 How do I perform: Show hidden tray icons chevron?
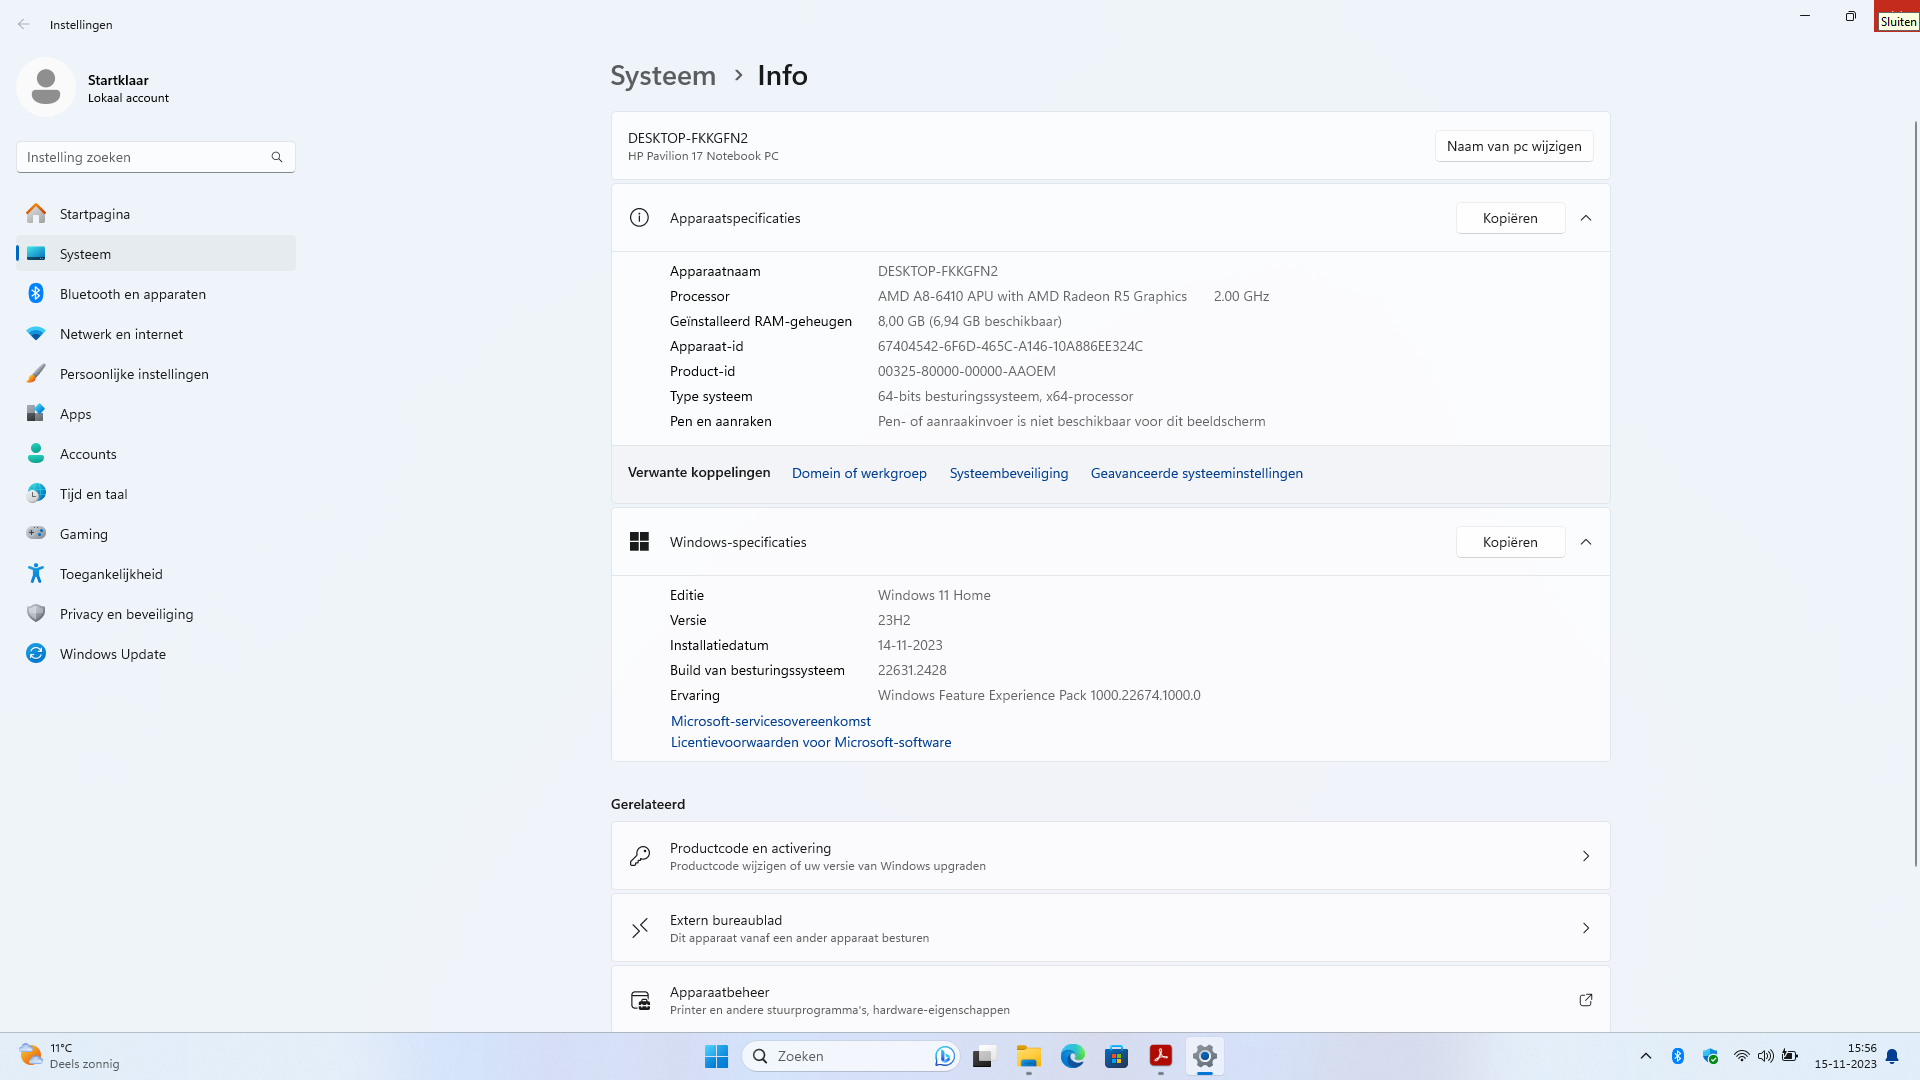(x=1646, y=1056)
